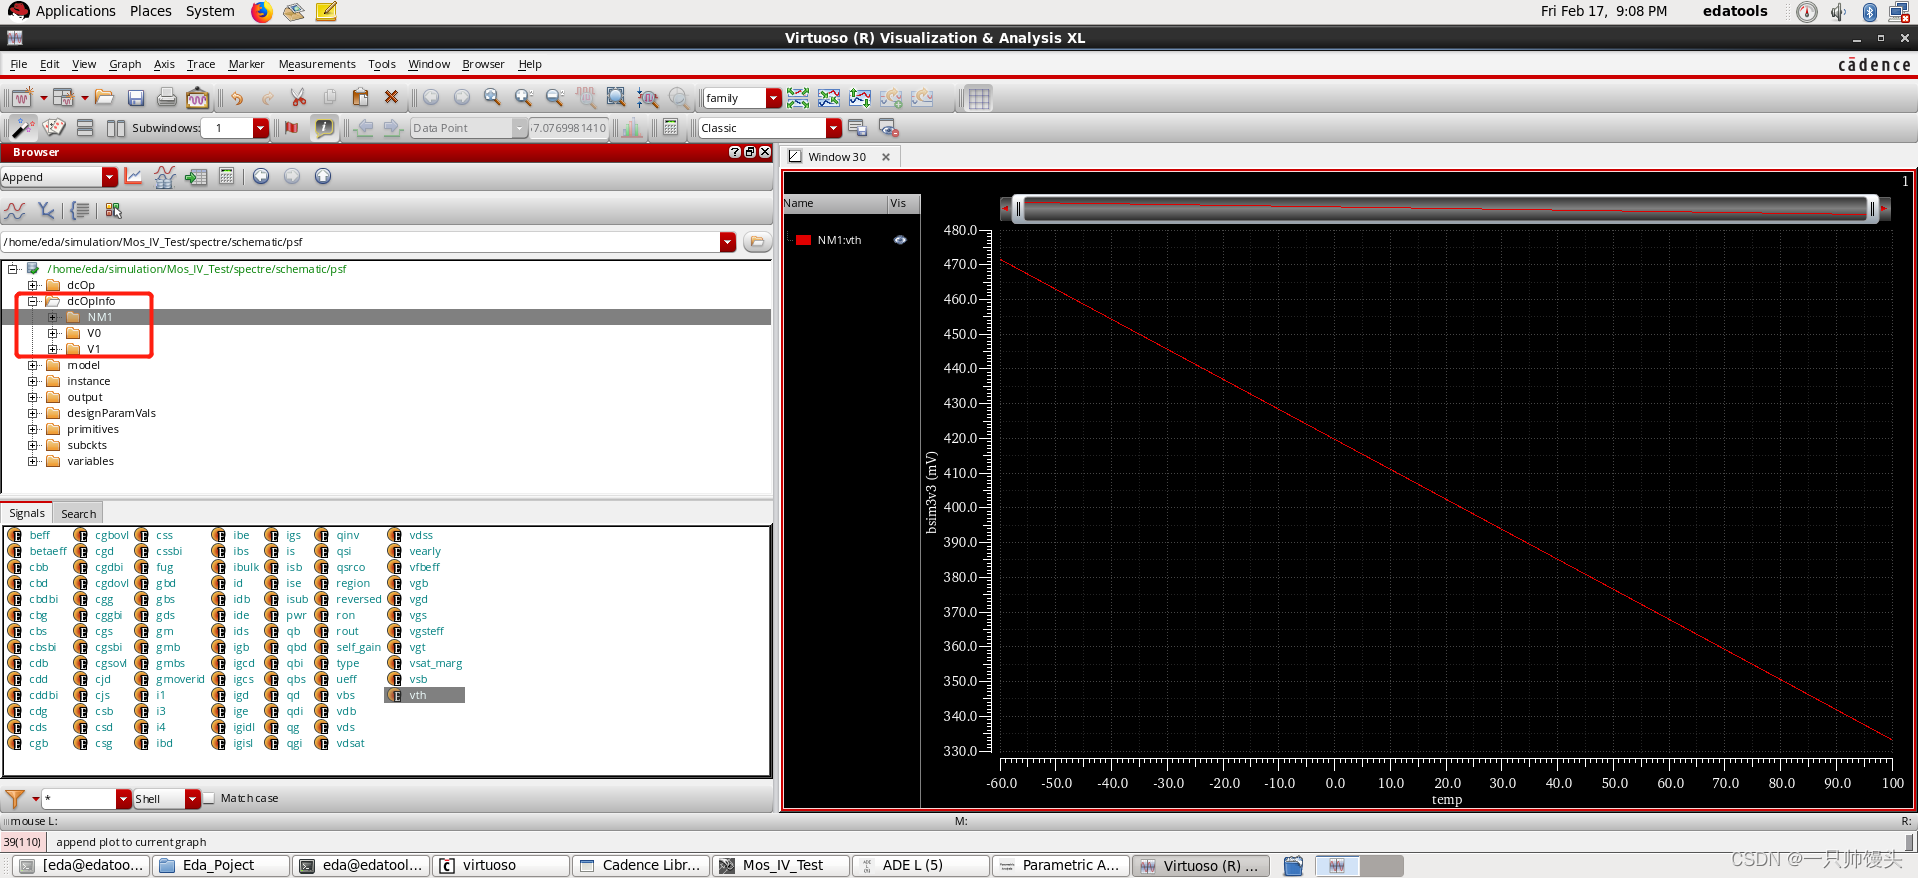Open results folder icon in main toolbar
Viewport: 1918px width, 878px height.
pyautogui.click(x=105, y=98)
